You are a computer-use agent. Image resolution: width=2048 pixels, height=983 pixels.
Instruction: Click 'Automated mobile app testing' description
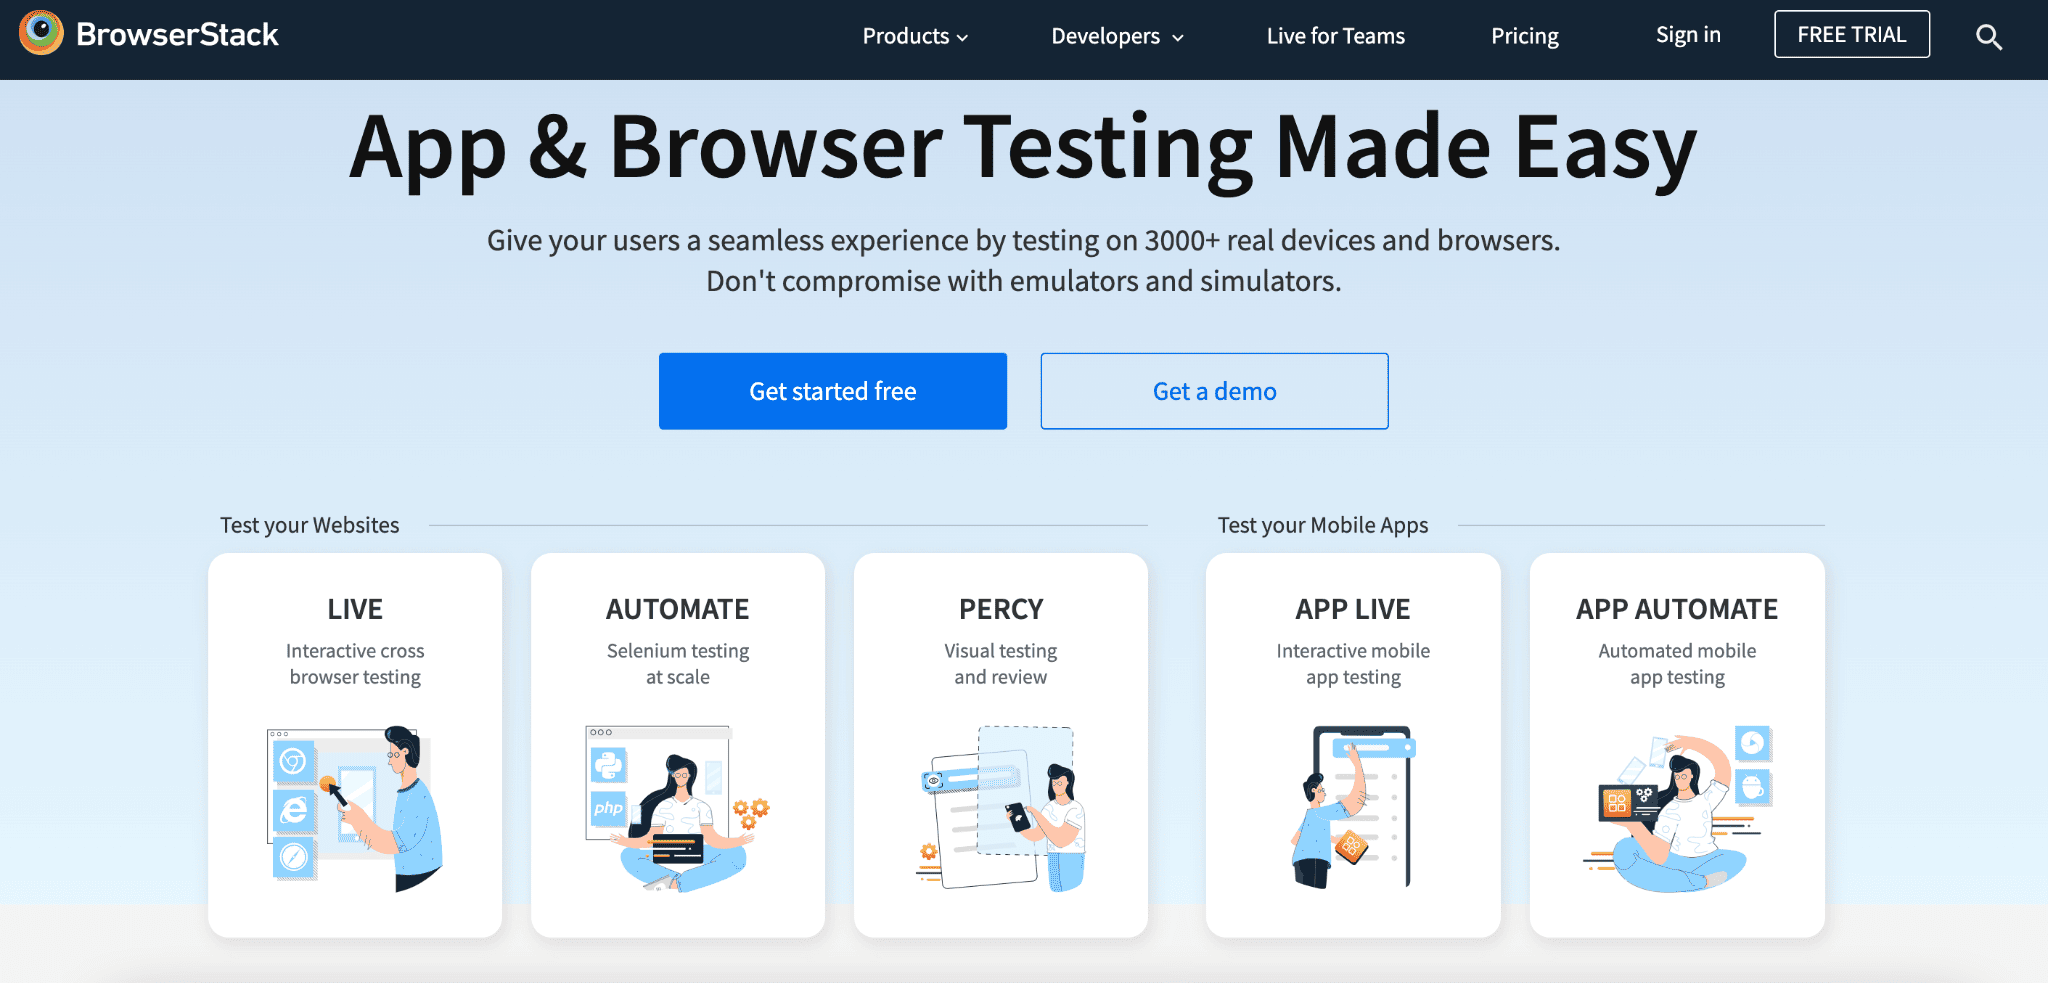click(1677, 664)
